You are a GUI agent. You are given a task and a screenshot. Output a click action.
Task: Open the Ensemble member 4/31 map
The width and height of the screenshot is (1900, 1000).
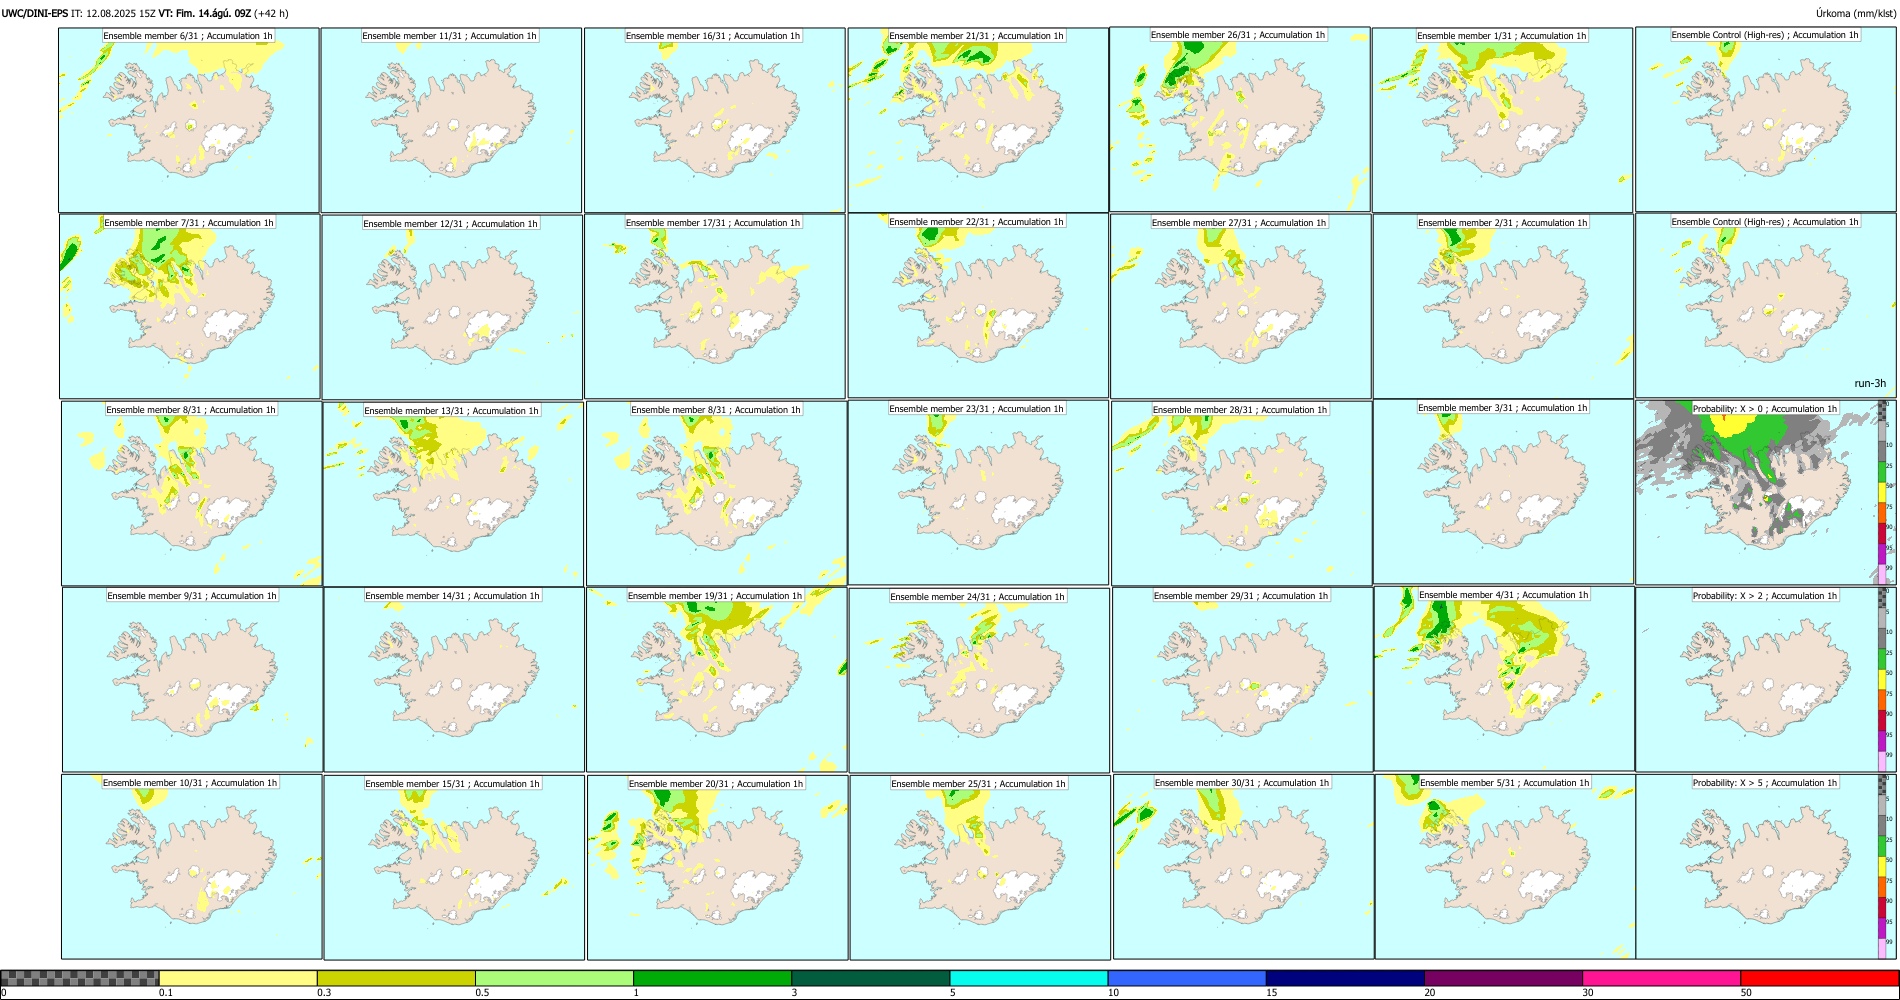tap(1504, 678)
